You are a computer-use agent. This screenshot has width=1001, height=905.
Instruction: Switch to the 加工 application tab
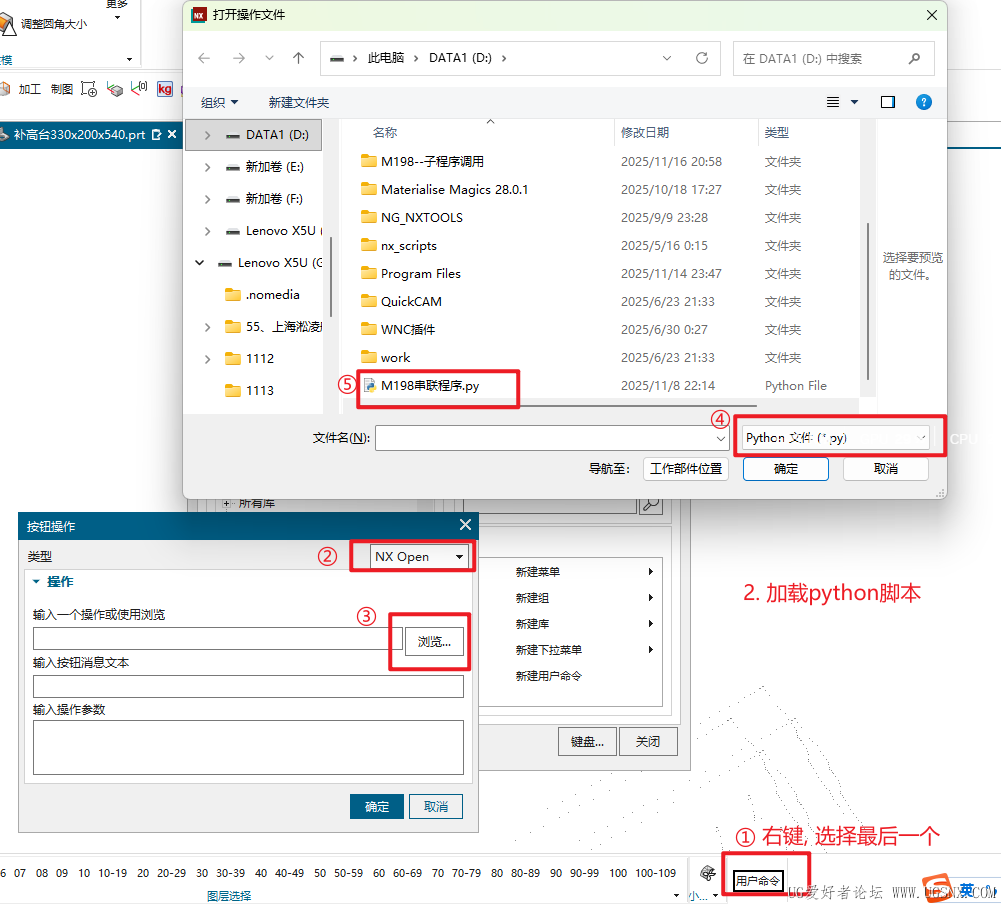coord(30,89)
